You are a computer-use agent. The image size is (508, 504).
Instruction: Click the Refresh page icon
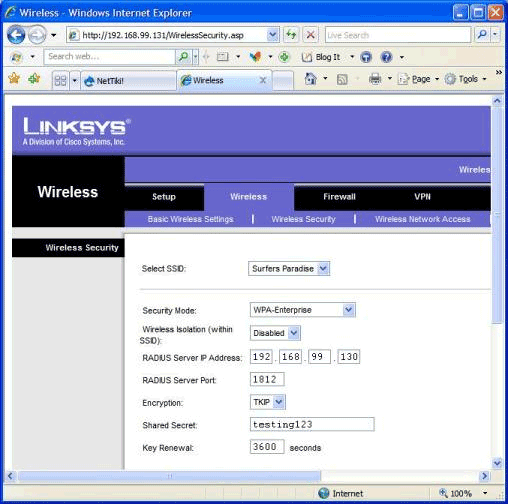click(291, 35)
